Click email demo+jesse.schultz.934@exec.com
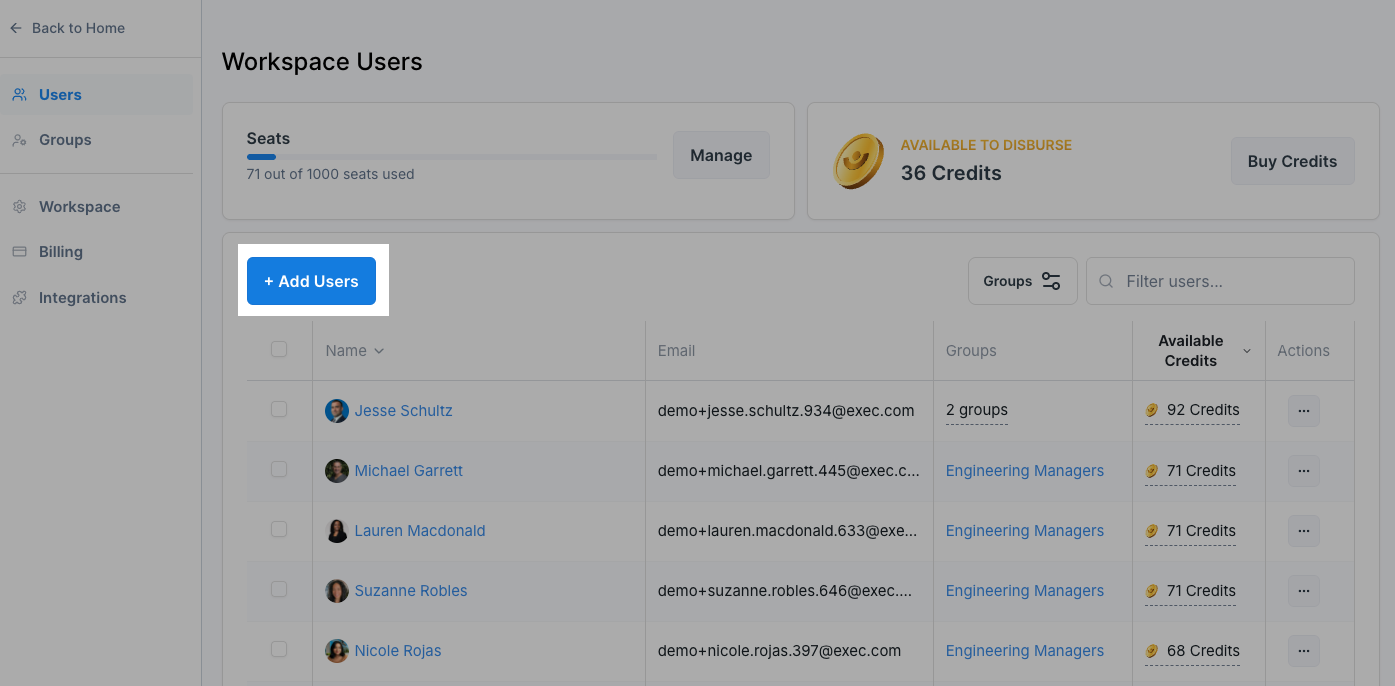Viewport: 1395px width, 686px height. [786, 411]
